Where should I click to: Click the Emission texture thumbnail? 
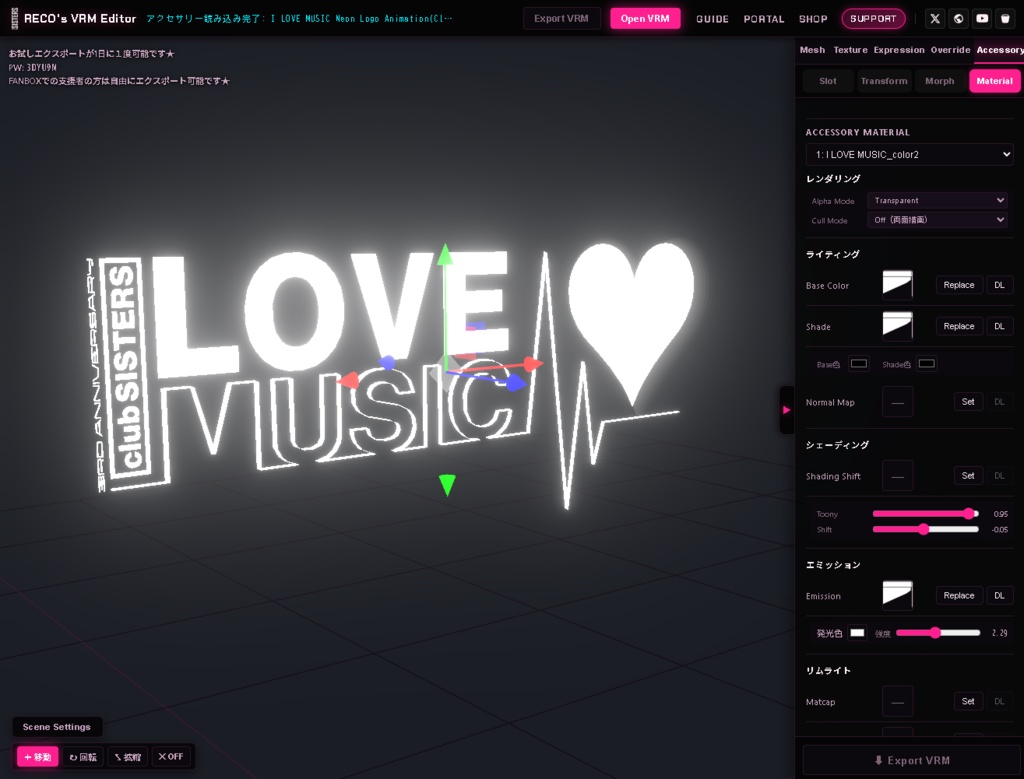coord(897,596)
